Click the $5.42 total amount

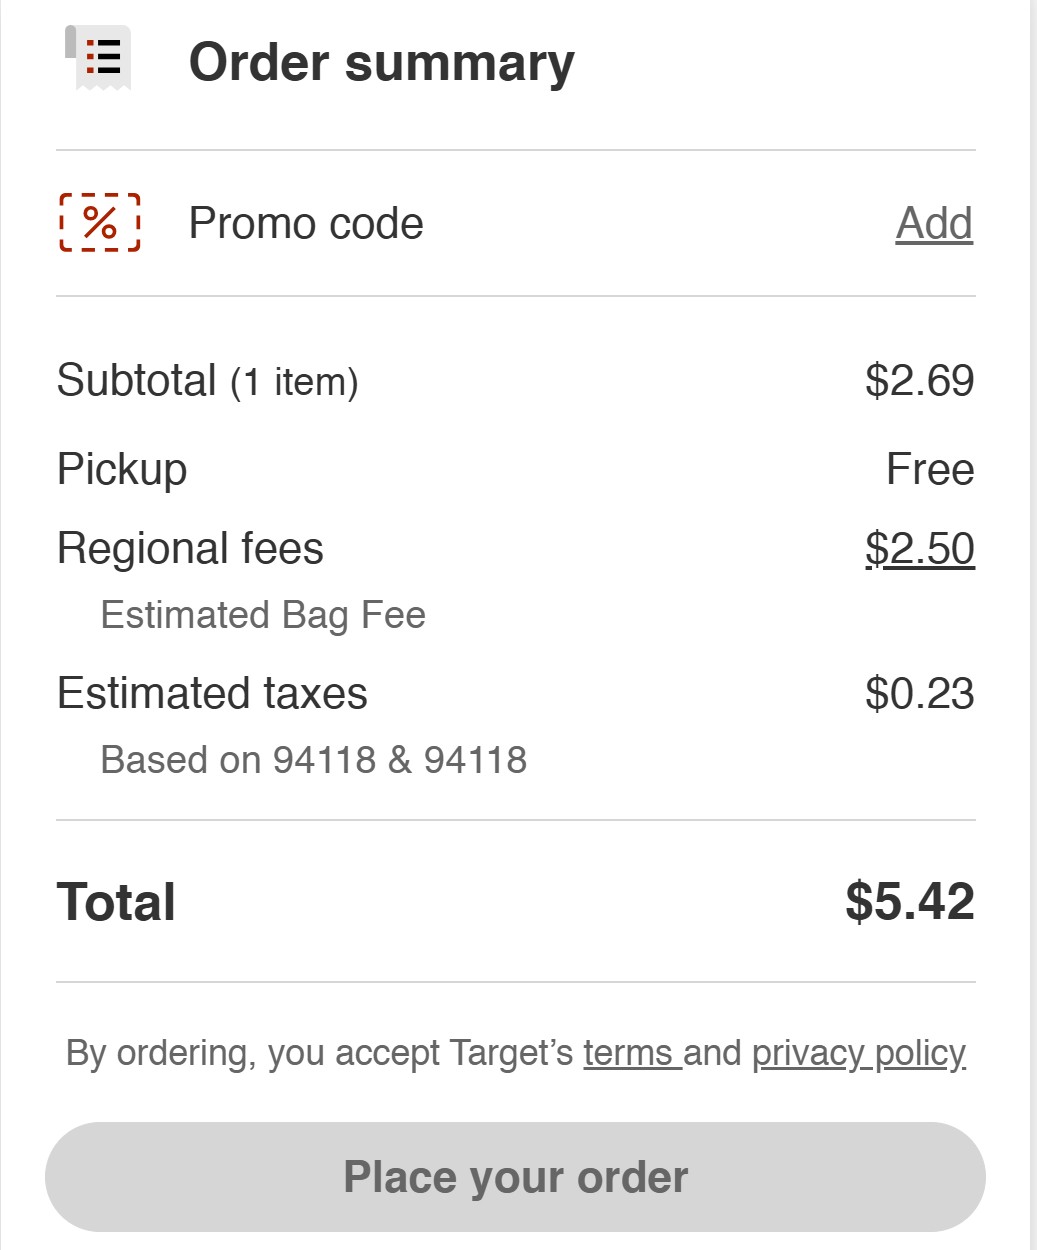coord(909,902)
